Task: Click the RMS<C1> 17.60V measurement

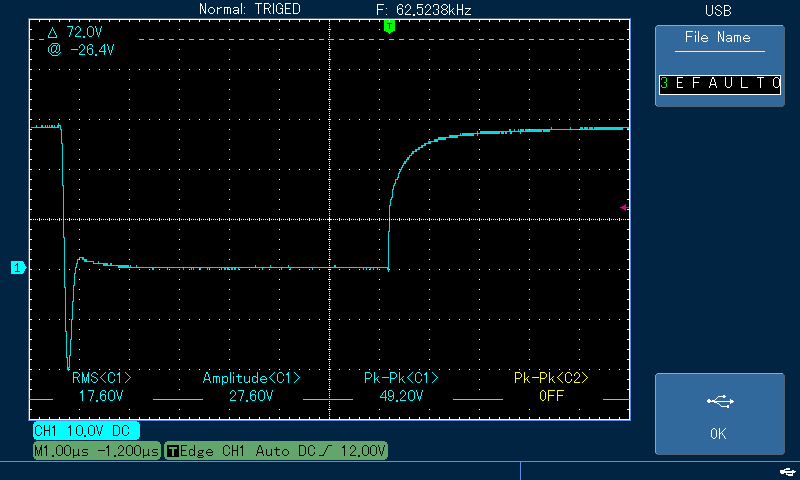Action: 101,387
